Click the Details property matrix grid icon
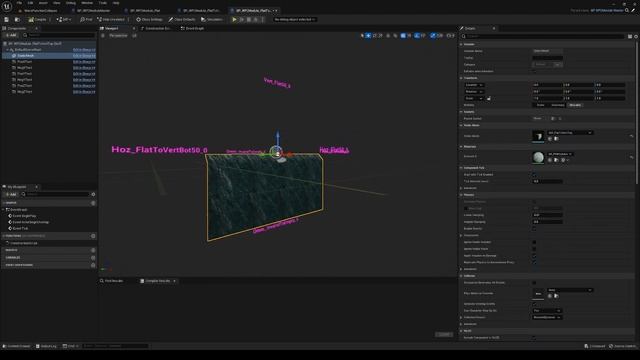The height and width of the screenshot is (360, 640). (x=629, y=36)
